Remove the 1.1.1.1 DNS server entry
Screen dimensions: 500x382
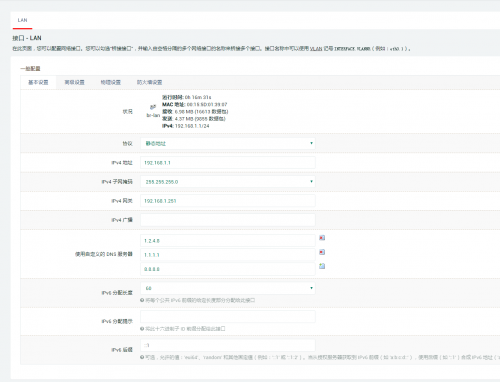tap(322, 252)
